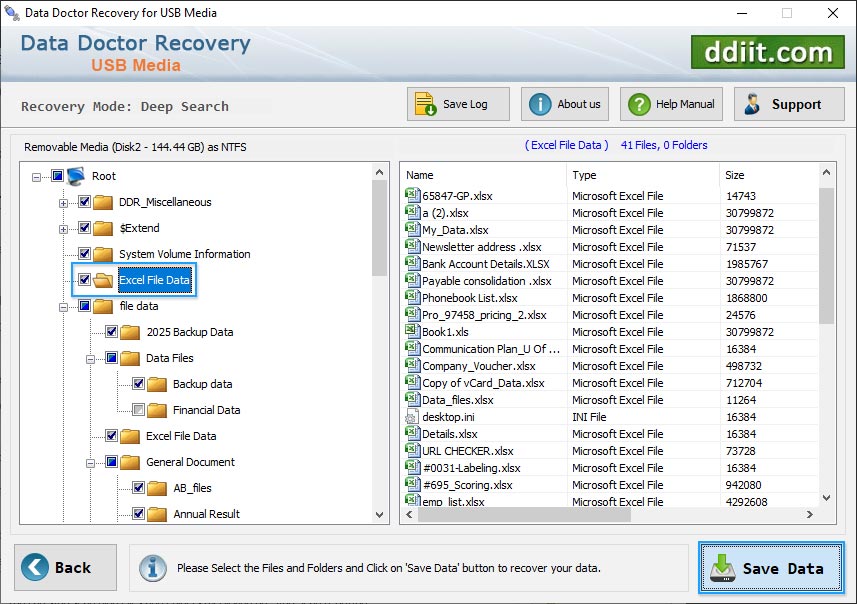Click the file list horizontal scrollbar thumb
The width and height of the screenshot is (857, 604).
pyautogui.click(x=524, y=514)
